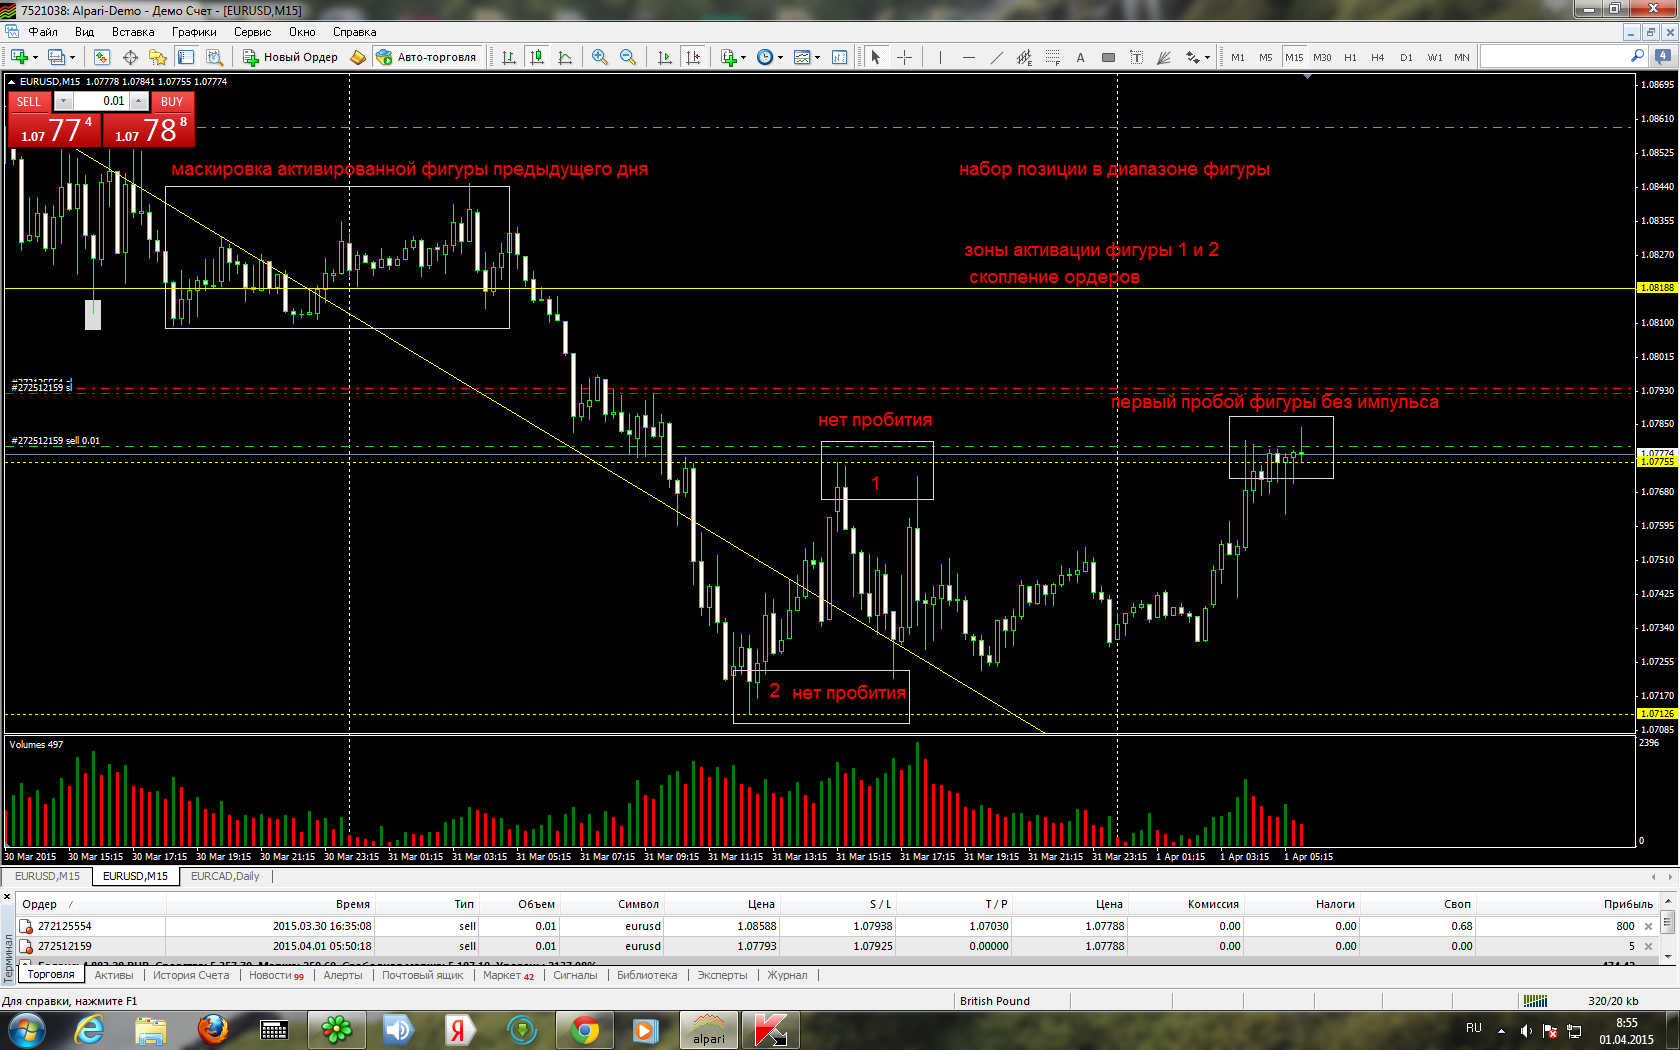Screen dimensions: 1680x1050
Task: Click the red BUY button
Action: point(172,101)
